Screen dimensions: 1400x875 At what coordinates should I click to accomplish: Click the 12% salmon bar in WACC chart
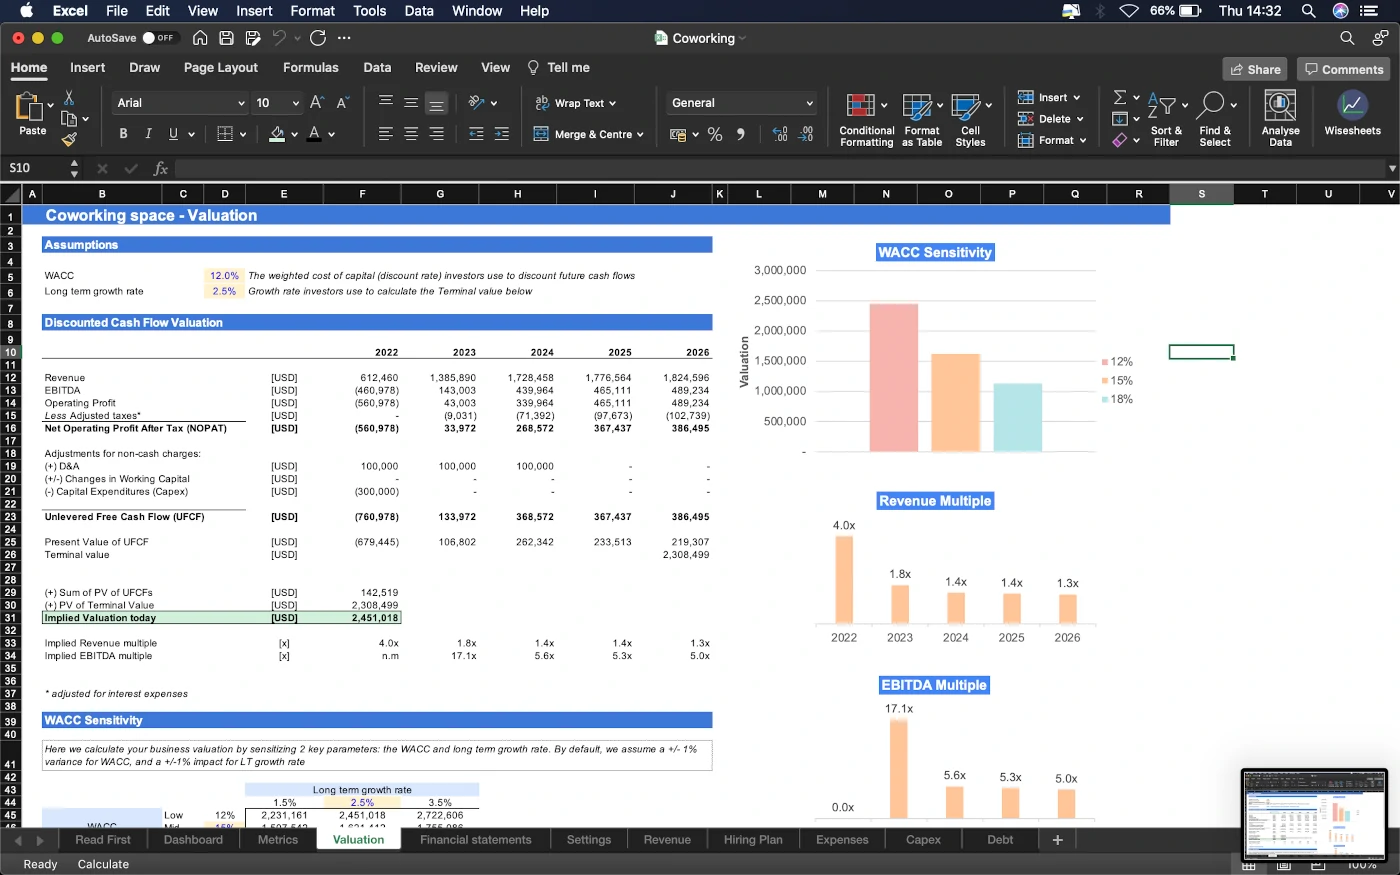[x=894, y=378]
